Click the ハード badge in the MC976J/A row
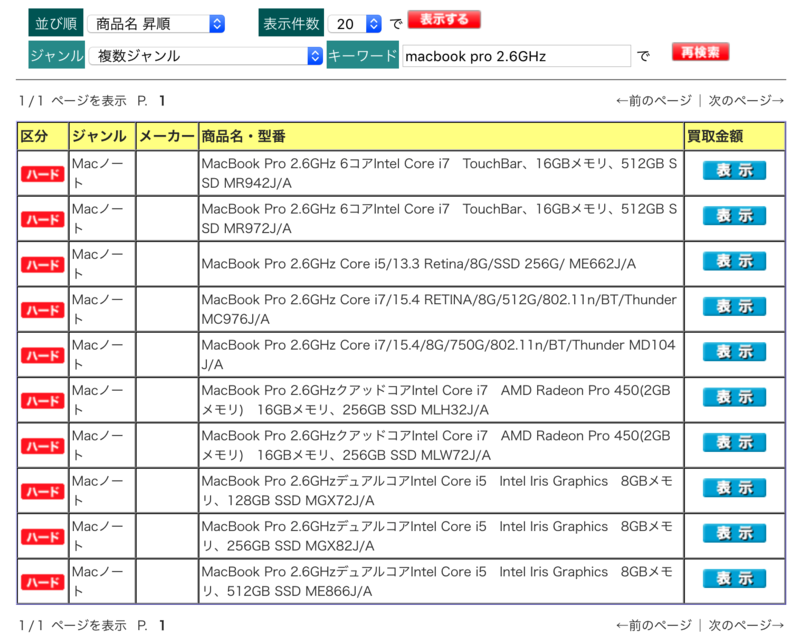Viewport: 800px width, 637px height. click(x=43, y=311)
